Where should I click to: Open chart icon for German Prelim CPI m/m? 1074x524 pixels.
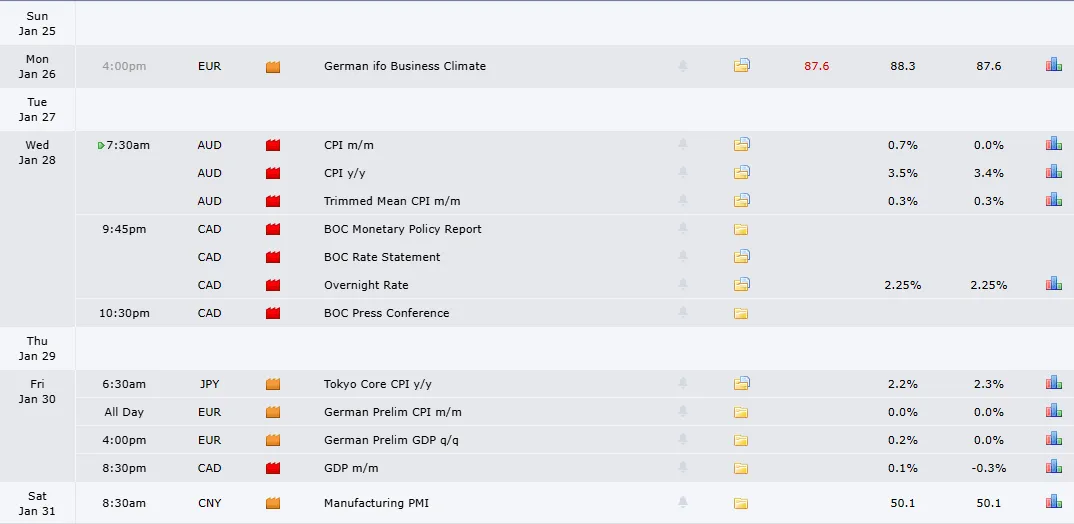tap(1053, 411)
